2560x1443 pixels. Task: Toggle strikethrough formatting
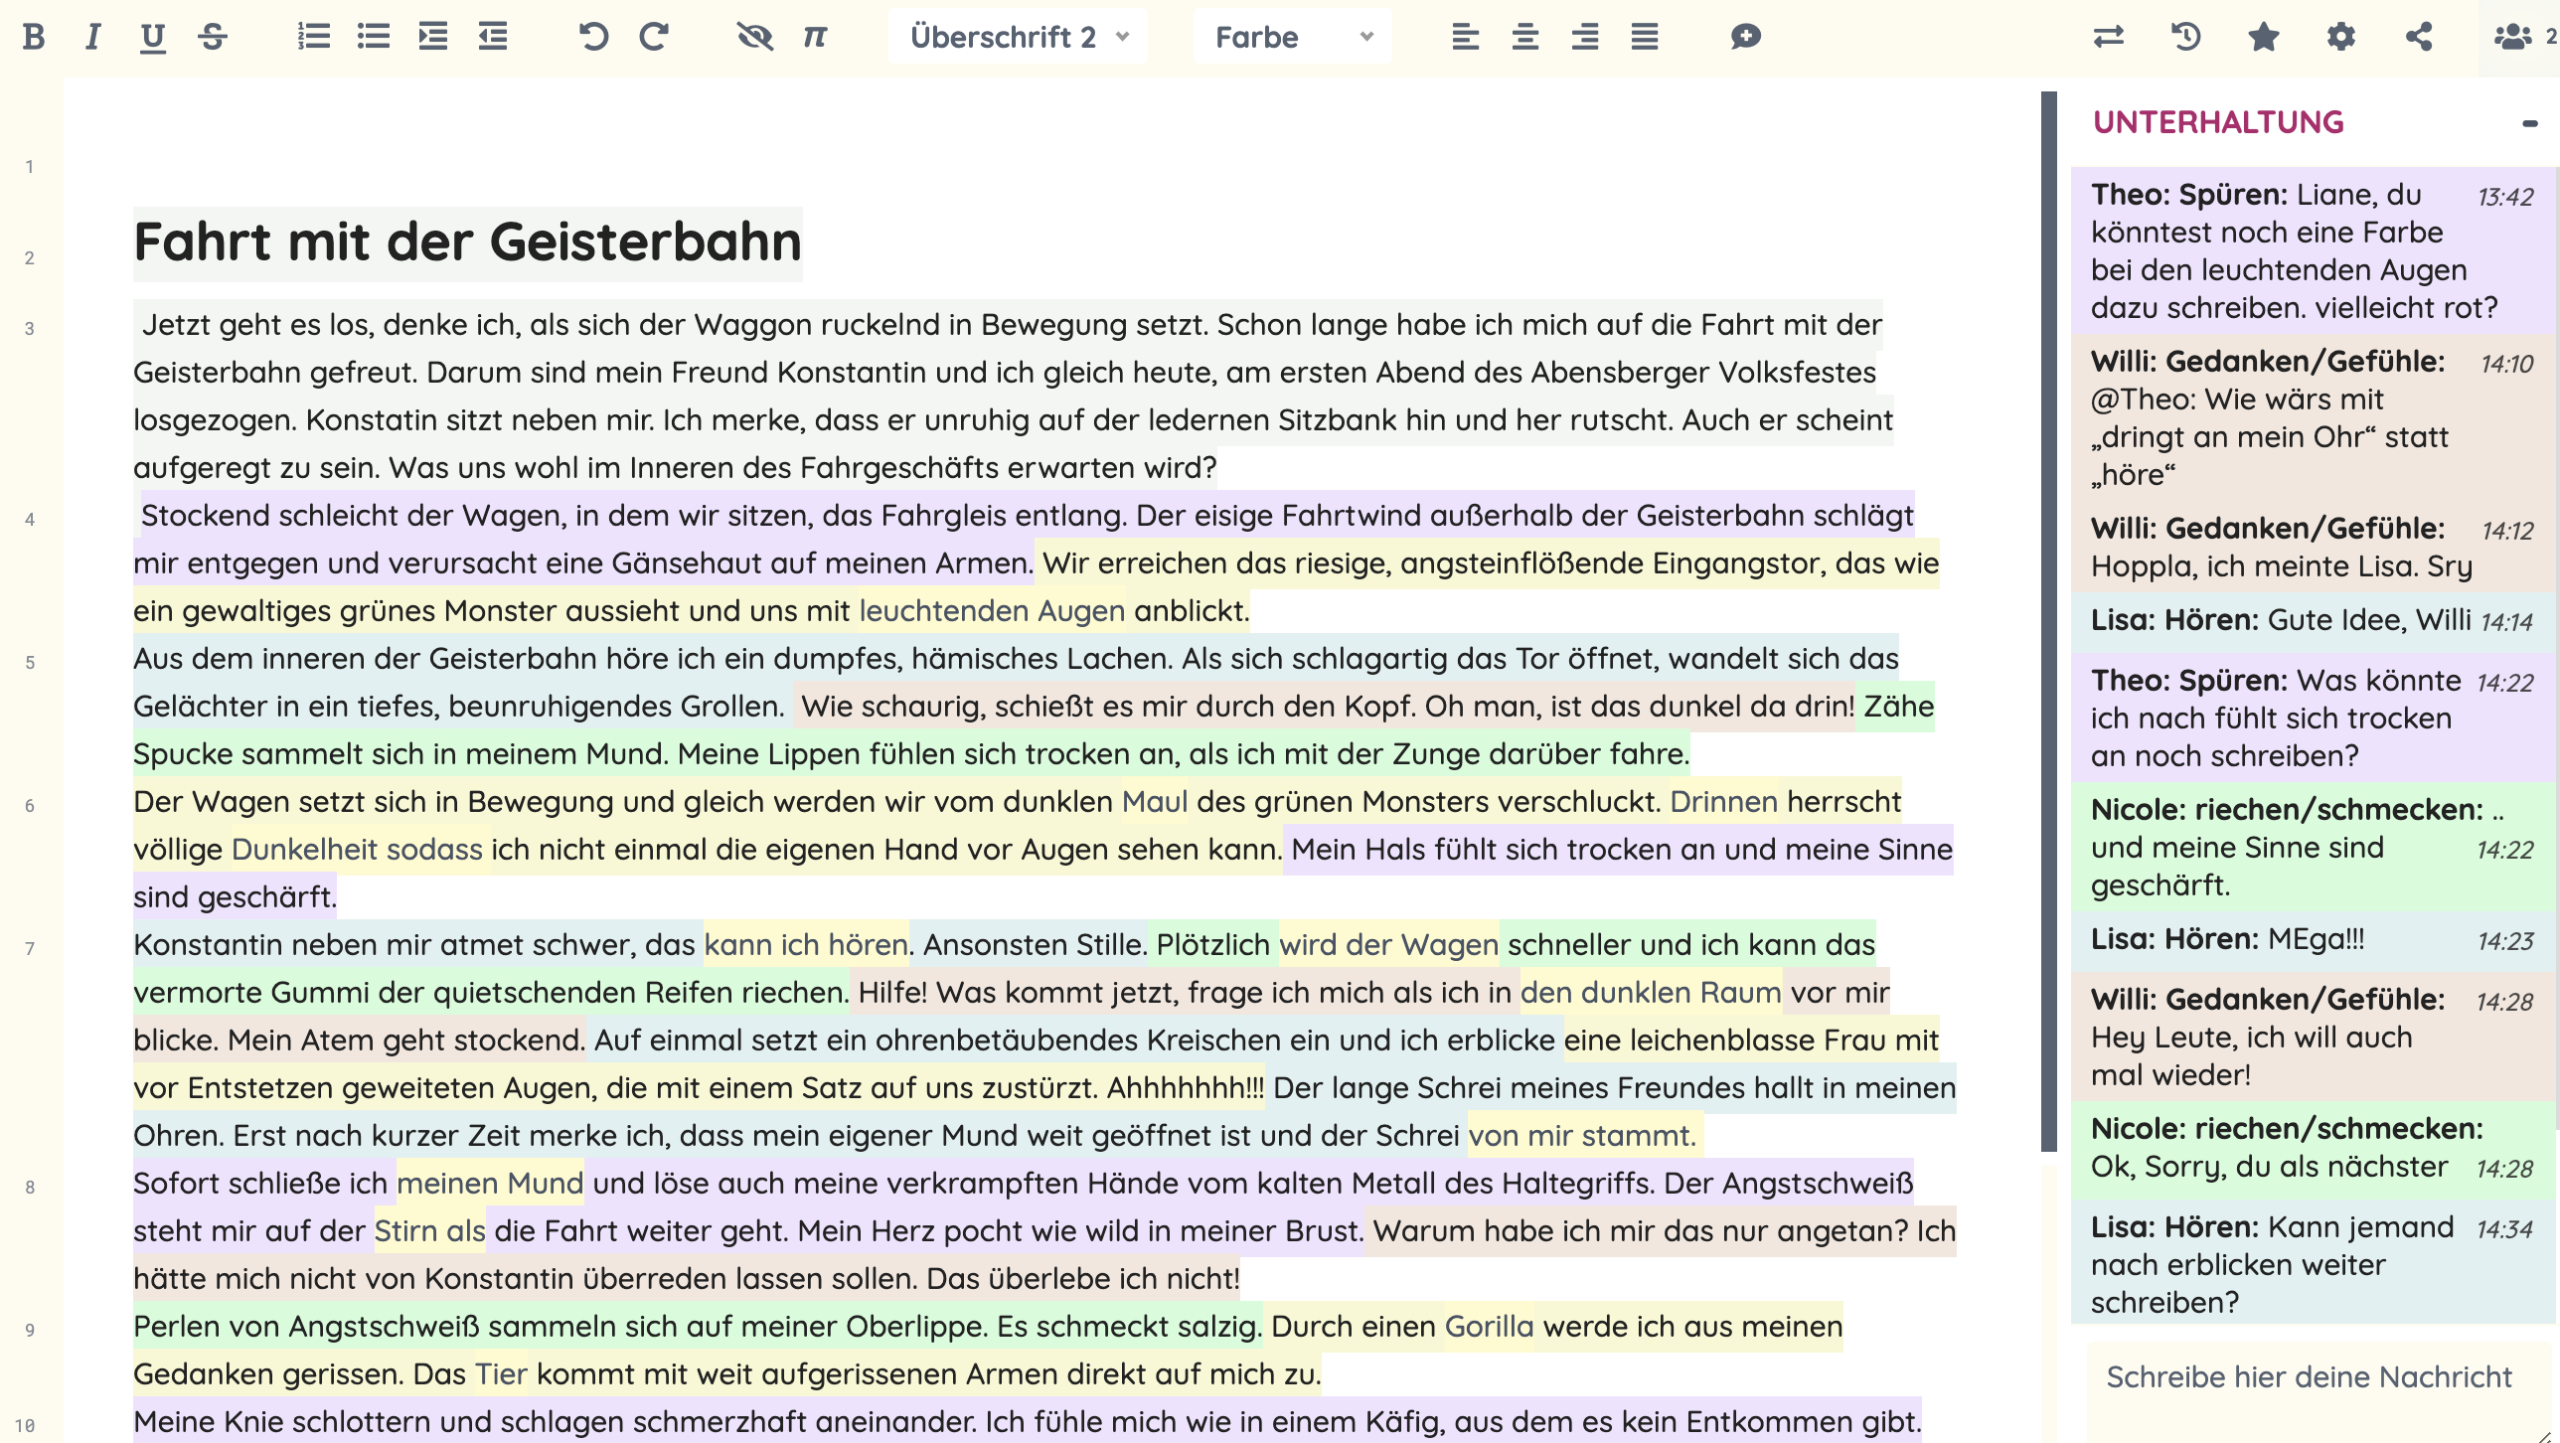pos(212,37)
